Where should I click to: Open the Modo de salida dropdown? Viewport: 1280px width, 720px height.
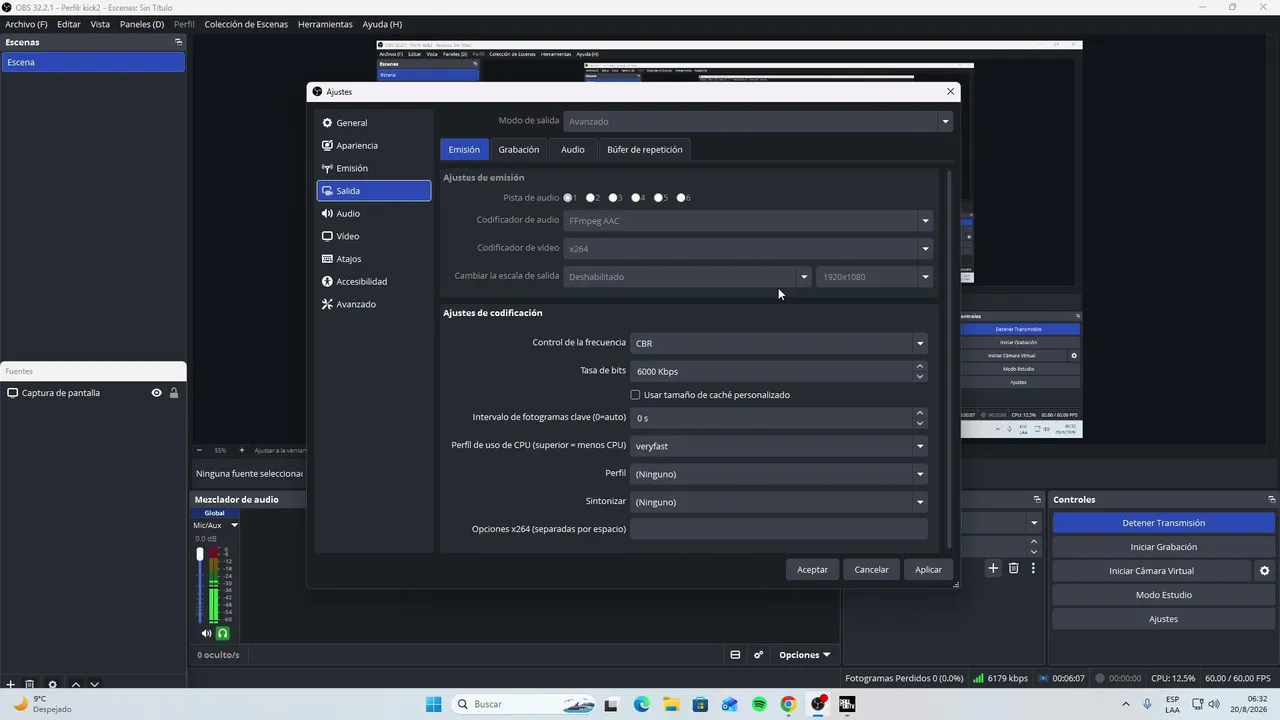[758, 121]
